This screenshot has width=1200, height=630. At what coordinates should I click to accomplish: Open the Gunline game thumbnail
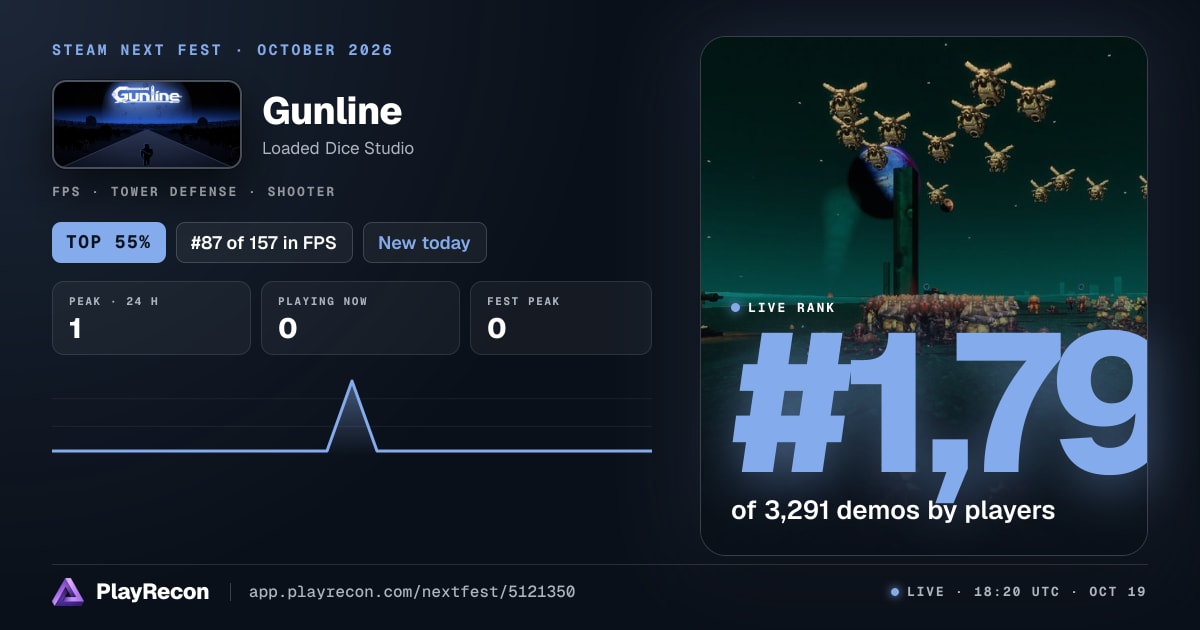coord(147,124)
